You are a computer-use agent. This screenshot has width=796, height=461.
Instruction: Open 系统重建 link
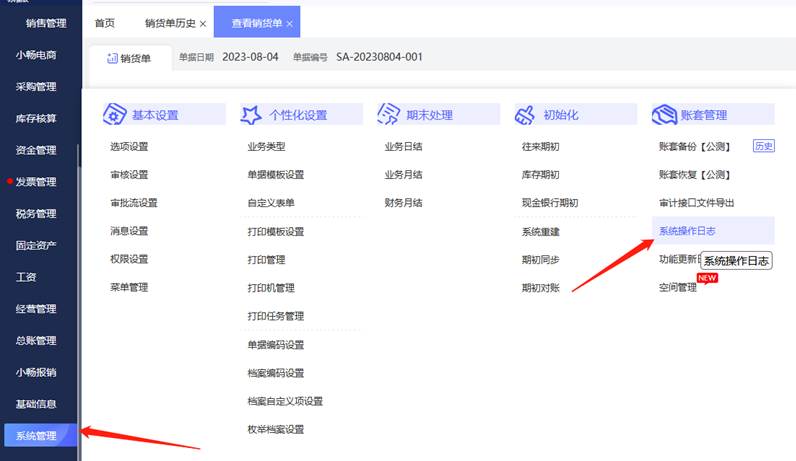[x=540, y=232]
